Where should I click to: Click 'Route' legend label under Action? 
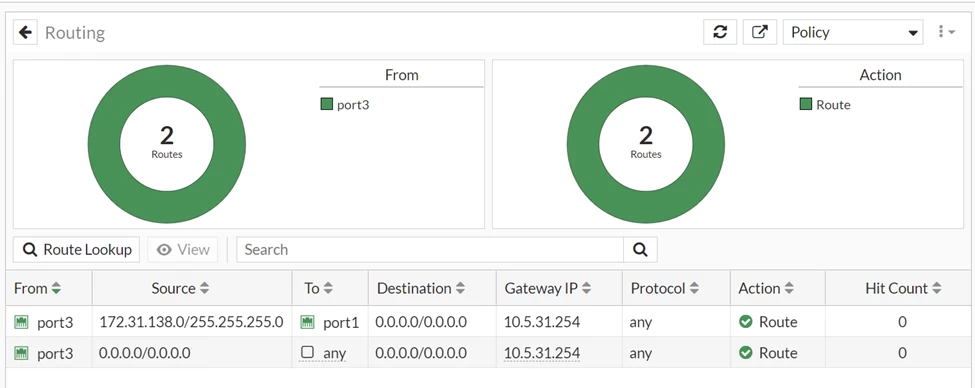click(x=833, y=104)
